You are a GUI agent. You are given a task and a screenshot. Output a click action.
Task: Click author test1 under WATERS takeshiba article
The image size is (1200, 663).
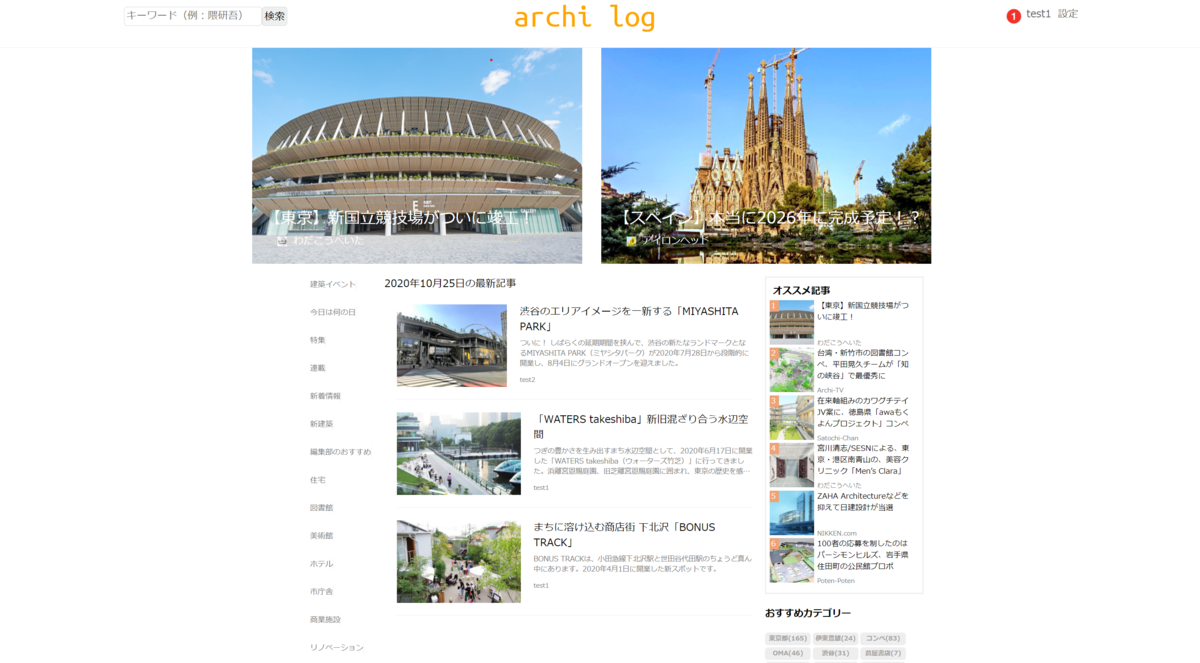[x=541, y=488]
